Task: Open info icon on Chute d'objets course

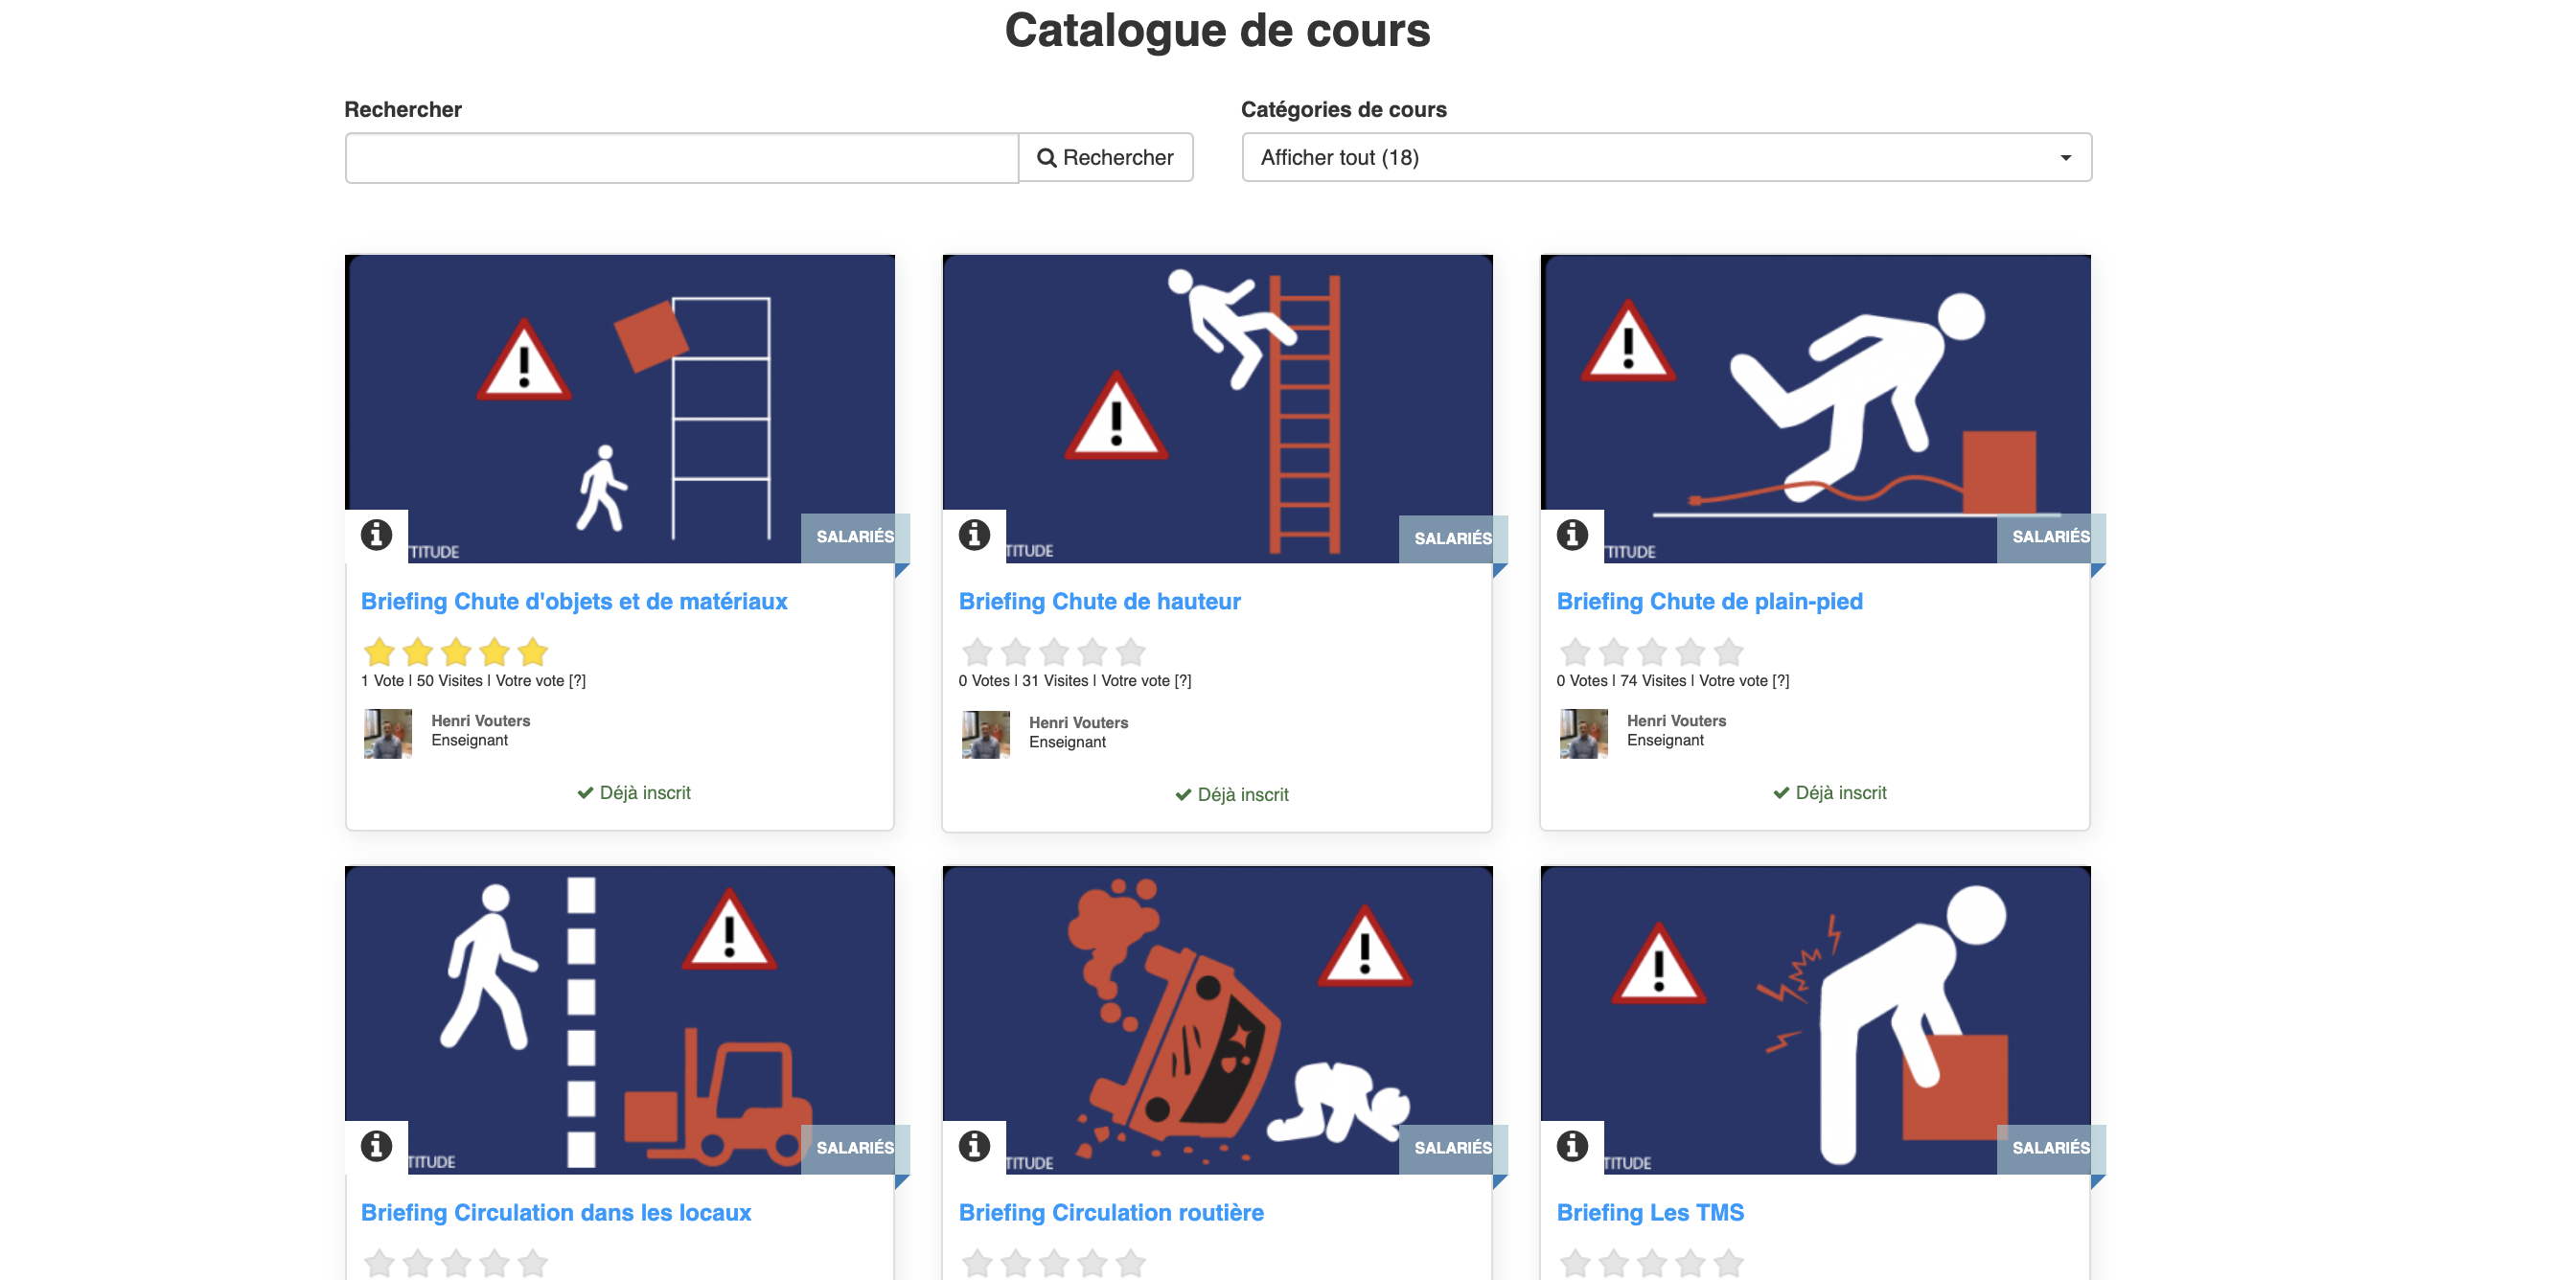Action: pos(376,535)
